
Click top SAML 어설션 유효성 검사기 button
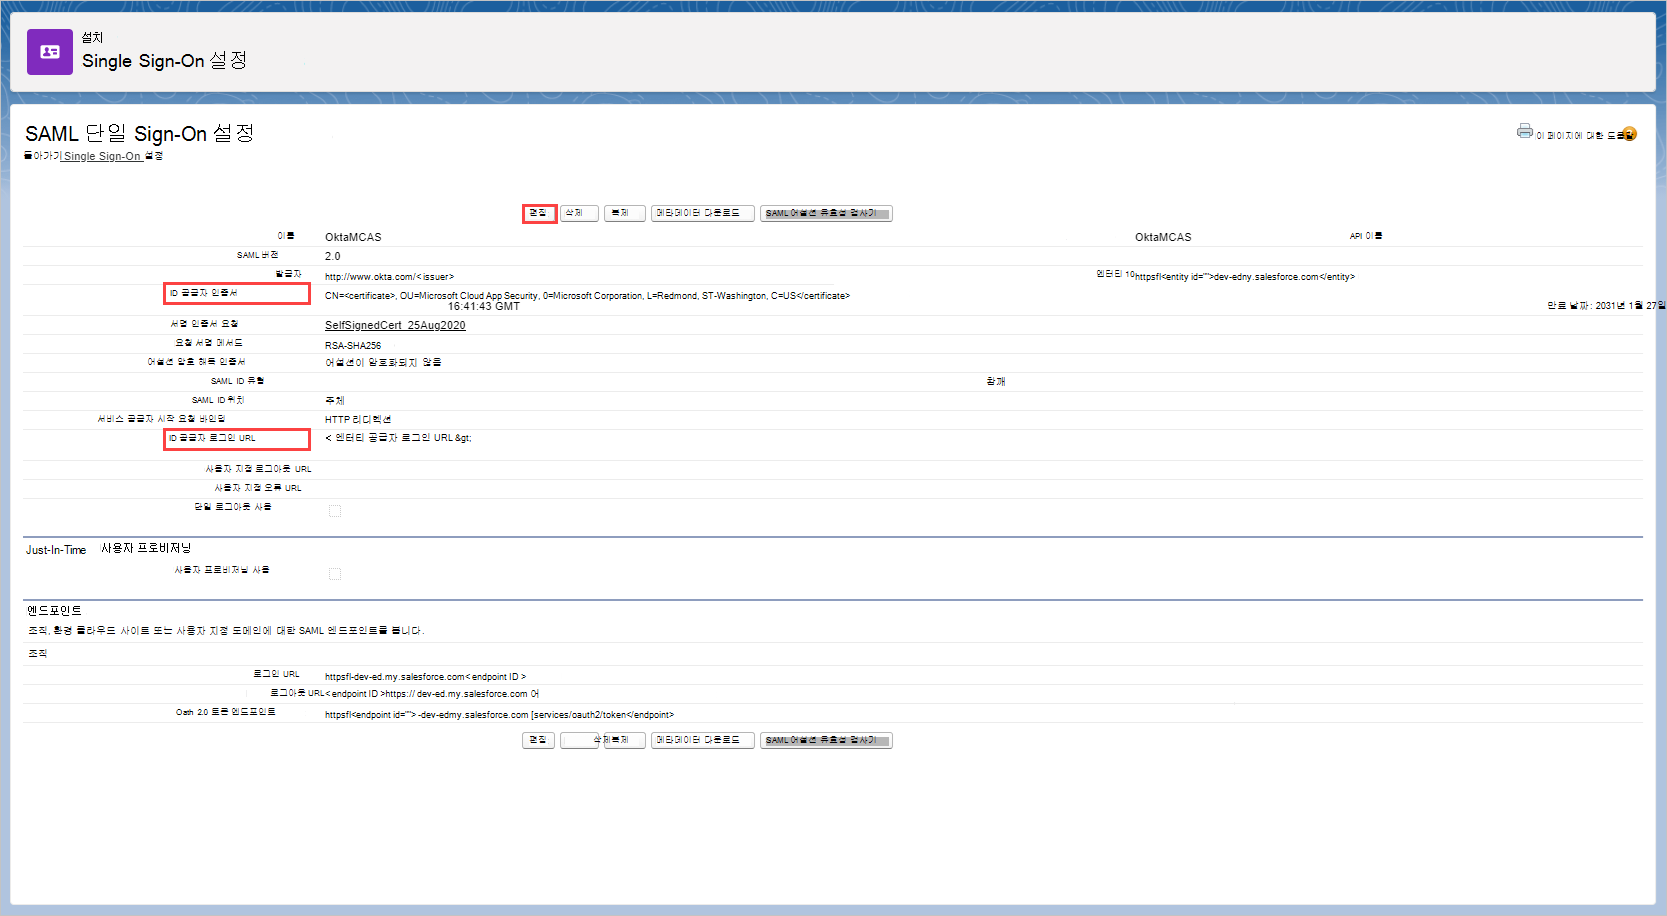point(826,213)
